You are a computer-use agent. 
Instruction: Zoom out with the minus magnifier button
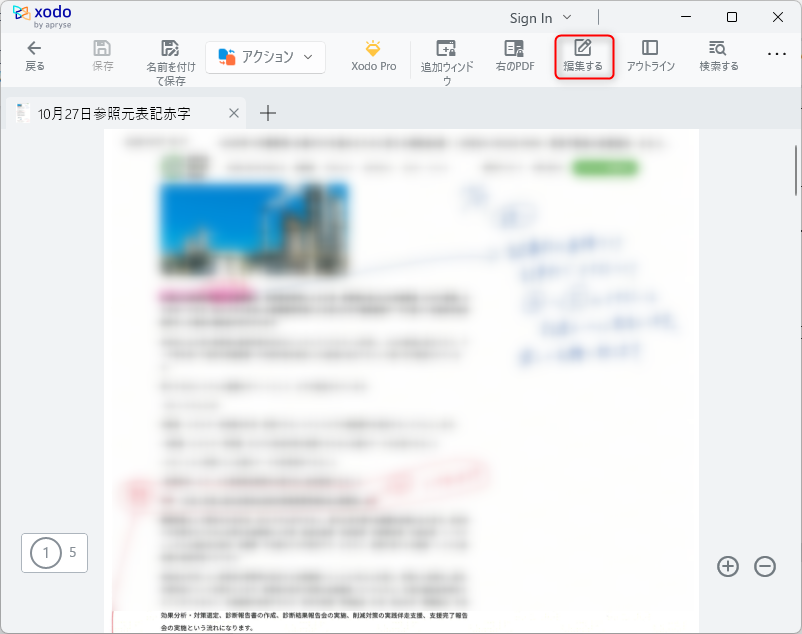click(765, 566)
